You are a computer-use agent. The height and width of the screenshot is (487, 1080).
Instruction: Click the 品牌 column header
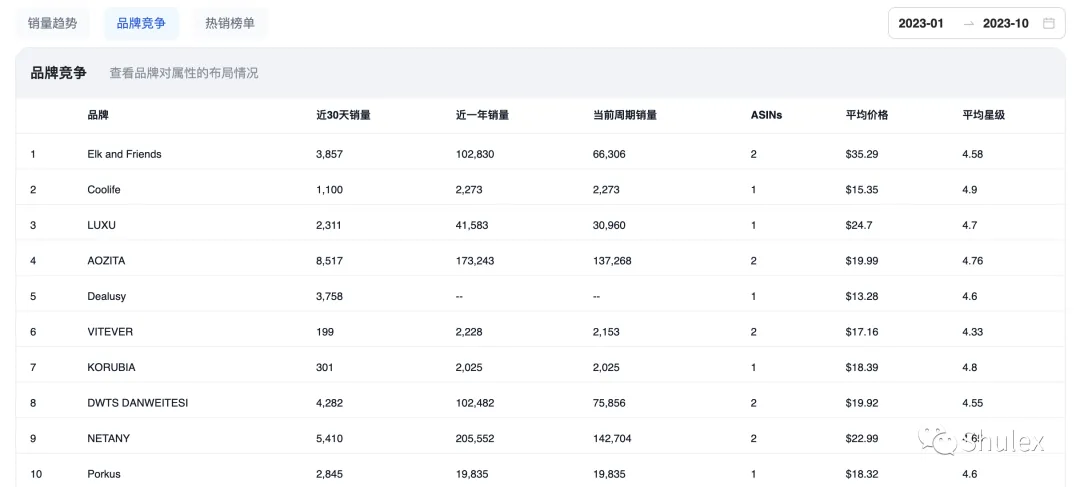(98, 115)
